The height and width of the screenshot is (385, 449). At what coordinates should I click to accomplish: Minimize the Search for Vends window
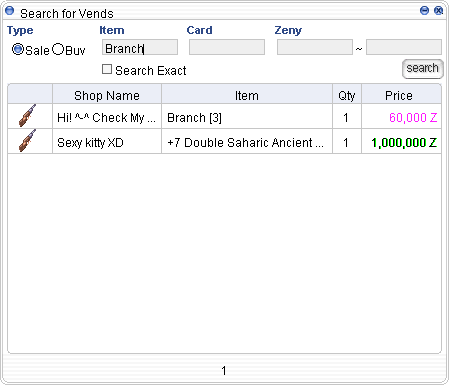point(424,11)
